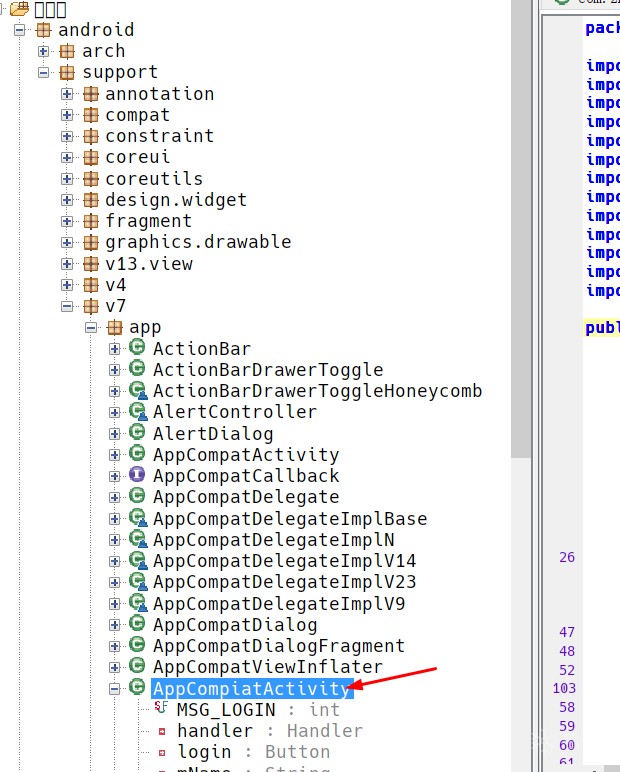Select the AppCompiatActivity class
Viewport: 620px width, 772px height.
tap(252, 689)
